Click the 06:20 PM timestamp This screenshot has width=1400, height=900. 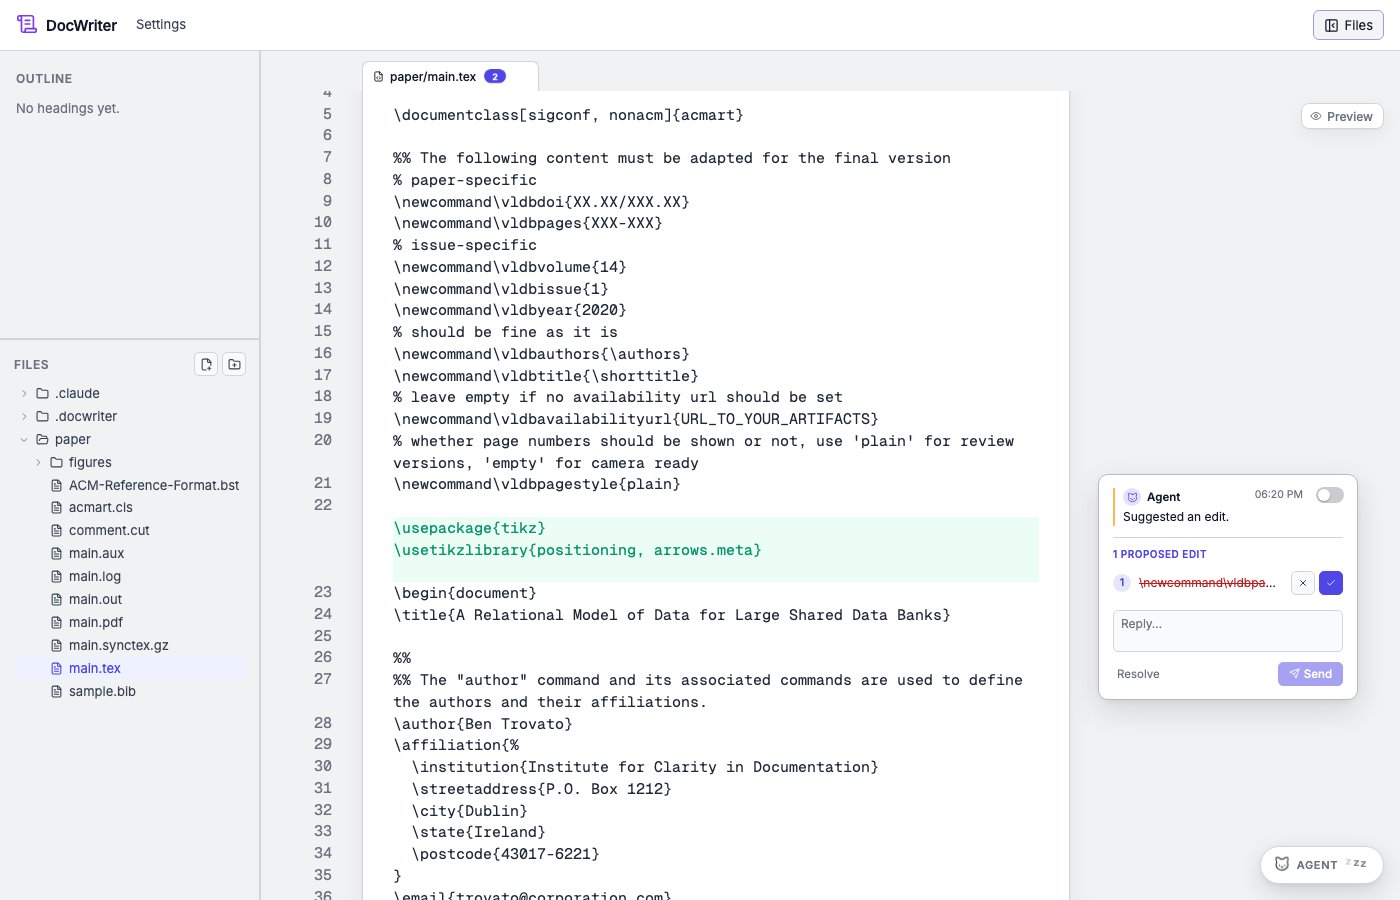click(x=1278, y=495)
